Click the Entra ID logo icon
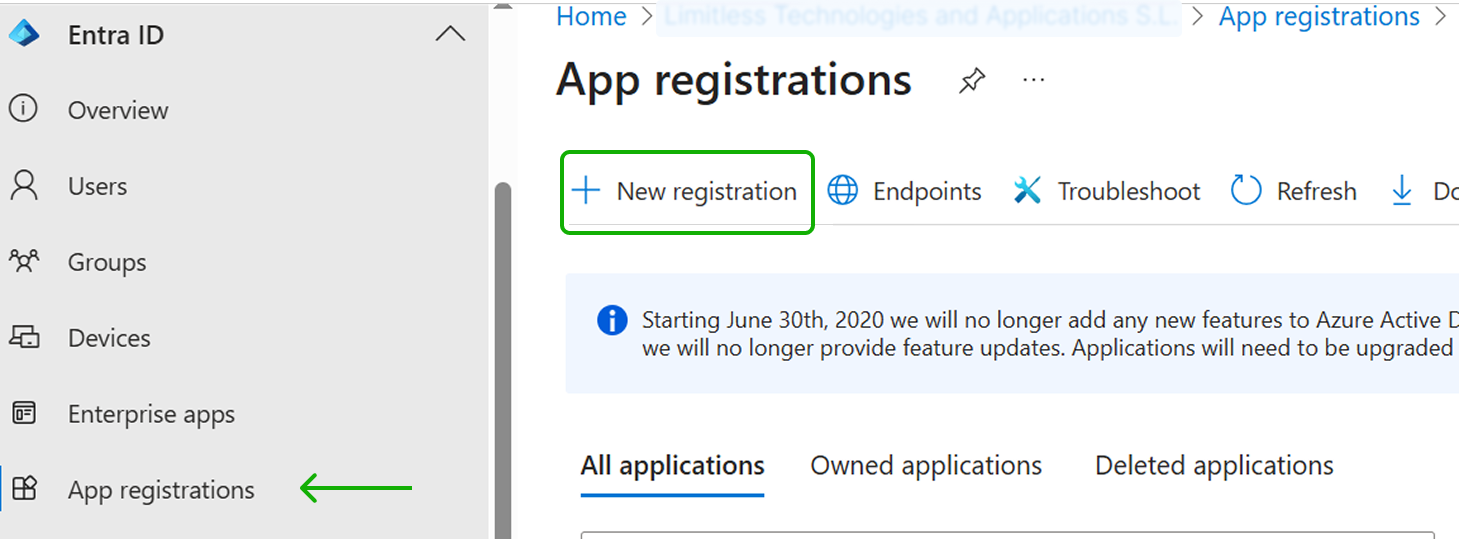This screenshot has width=1459, height=539. coord(23,34)
